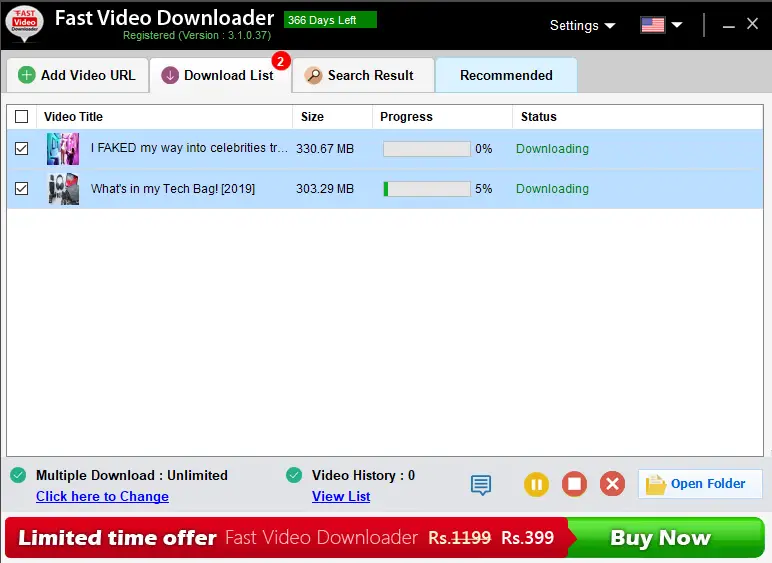Open the US flag language selector
This screenshot has height=563, width=772.
tap(653, 25)
